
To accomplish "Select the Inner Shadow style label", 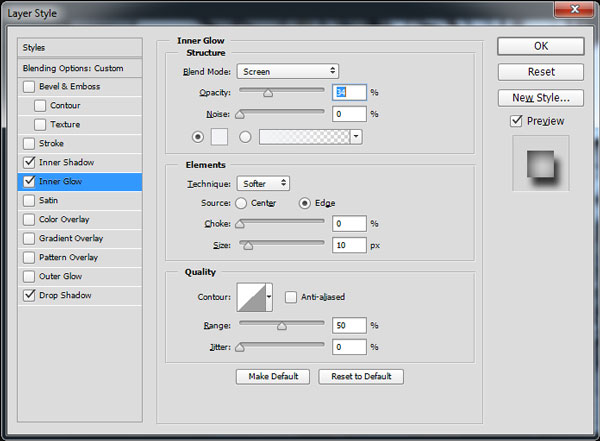I will (66, 162).
